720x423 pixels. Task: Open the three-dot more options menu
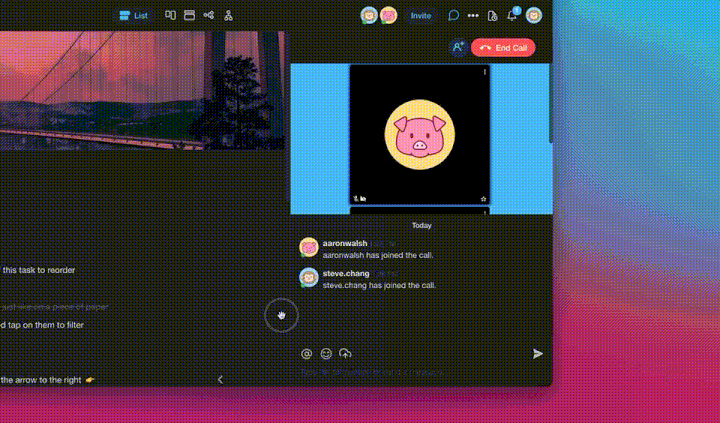point(472,15)
